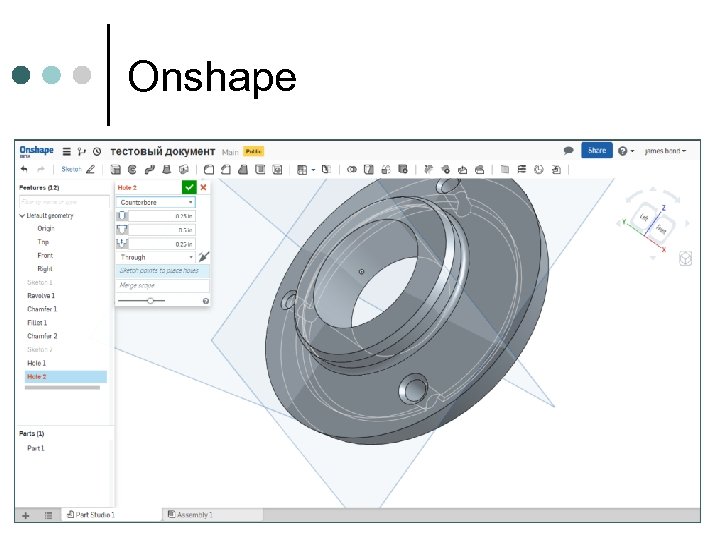
Task: Flip the hole direction arrow
Action: click(204, 257)
